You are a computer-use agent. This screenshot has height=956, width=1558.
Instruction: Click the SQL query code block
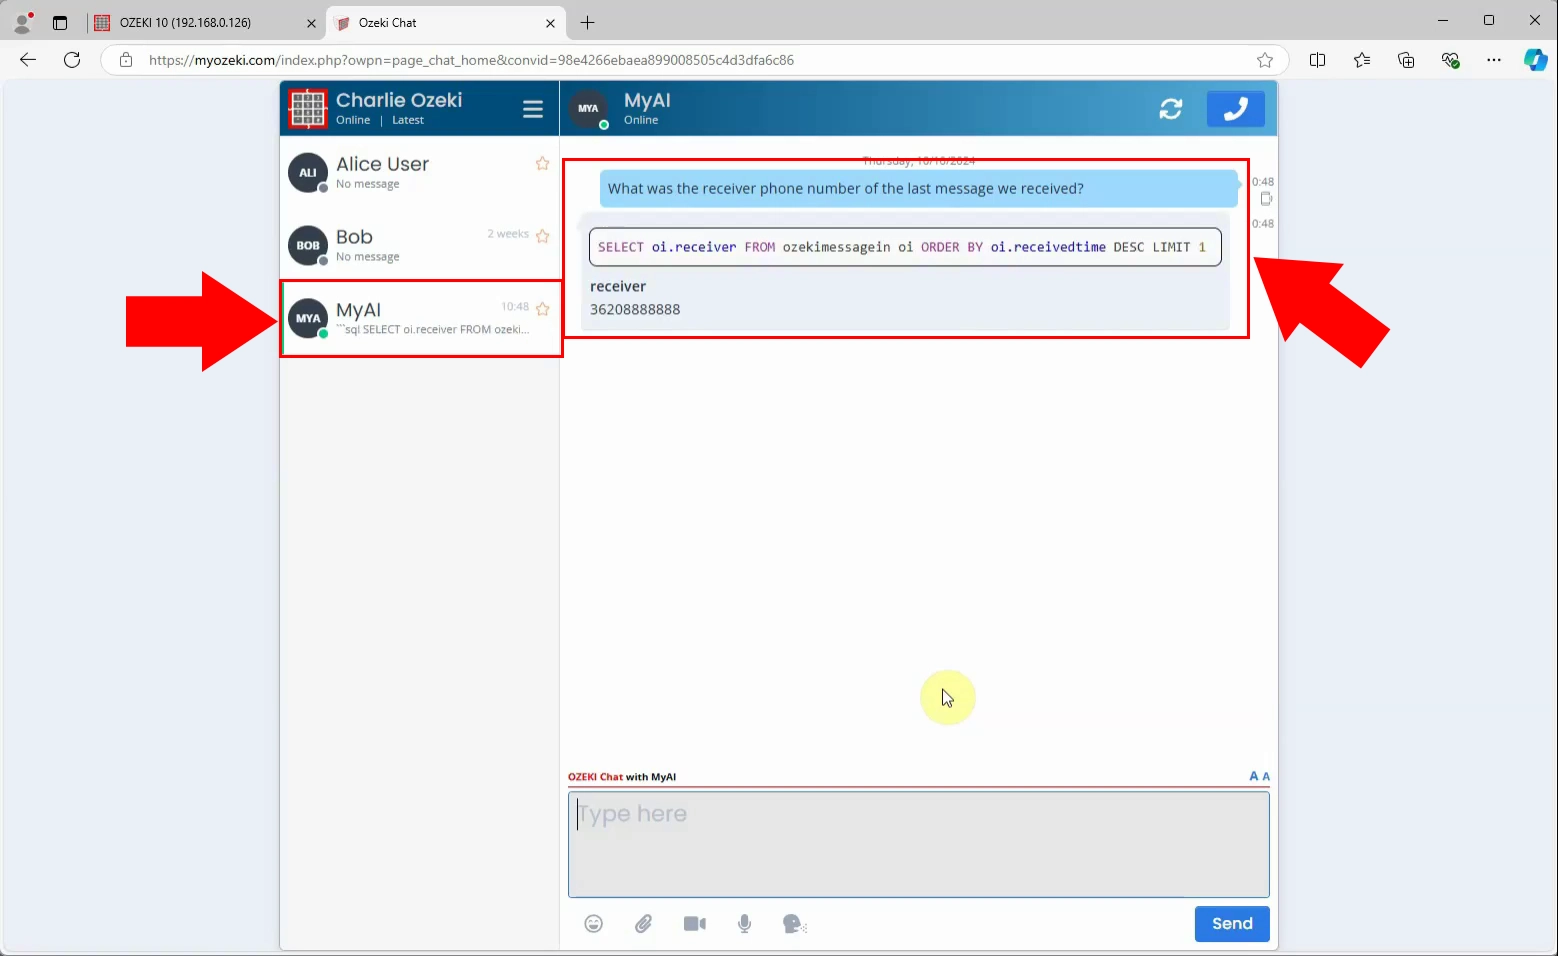coord(905,247)
